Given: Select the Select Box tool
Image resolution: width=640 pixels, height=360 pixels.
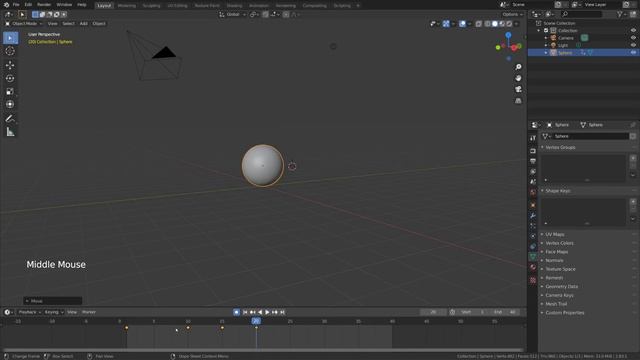Looking at the screenshot, I should [x=10, y=38].
